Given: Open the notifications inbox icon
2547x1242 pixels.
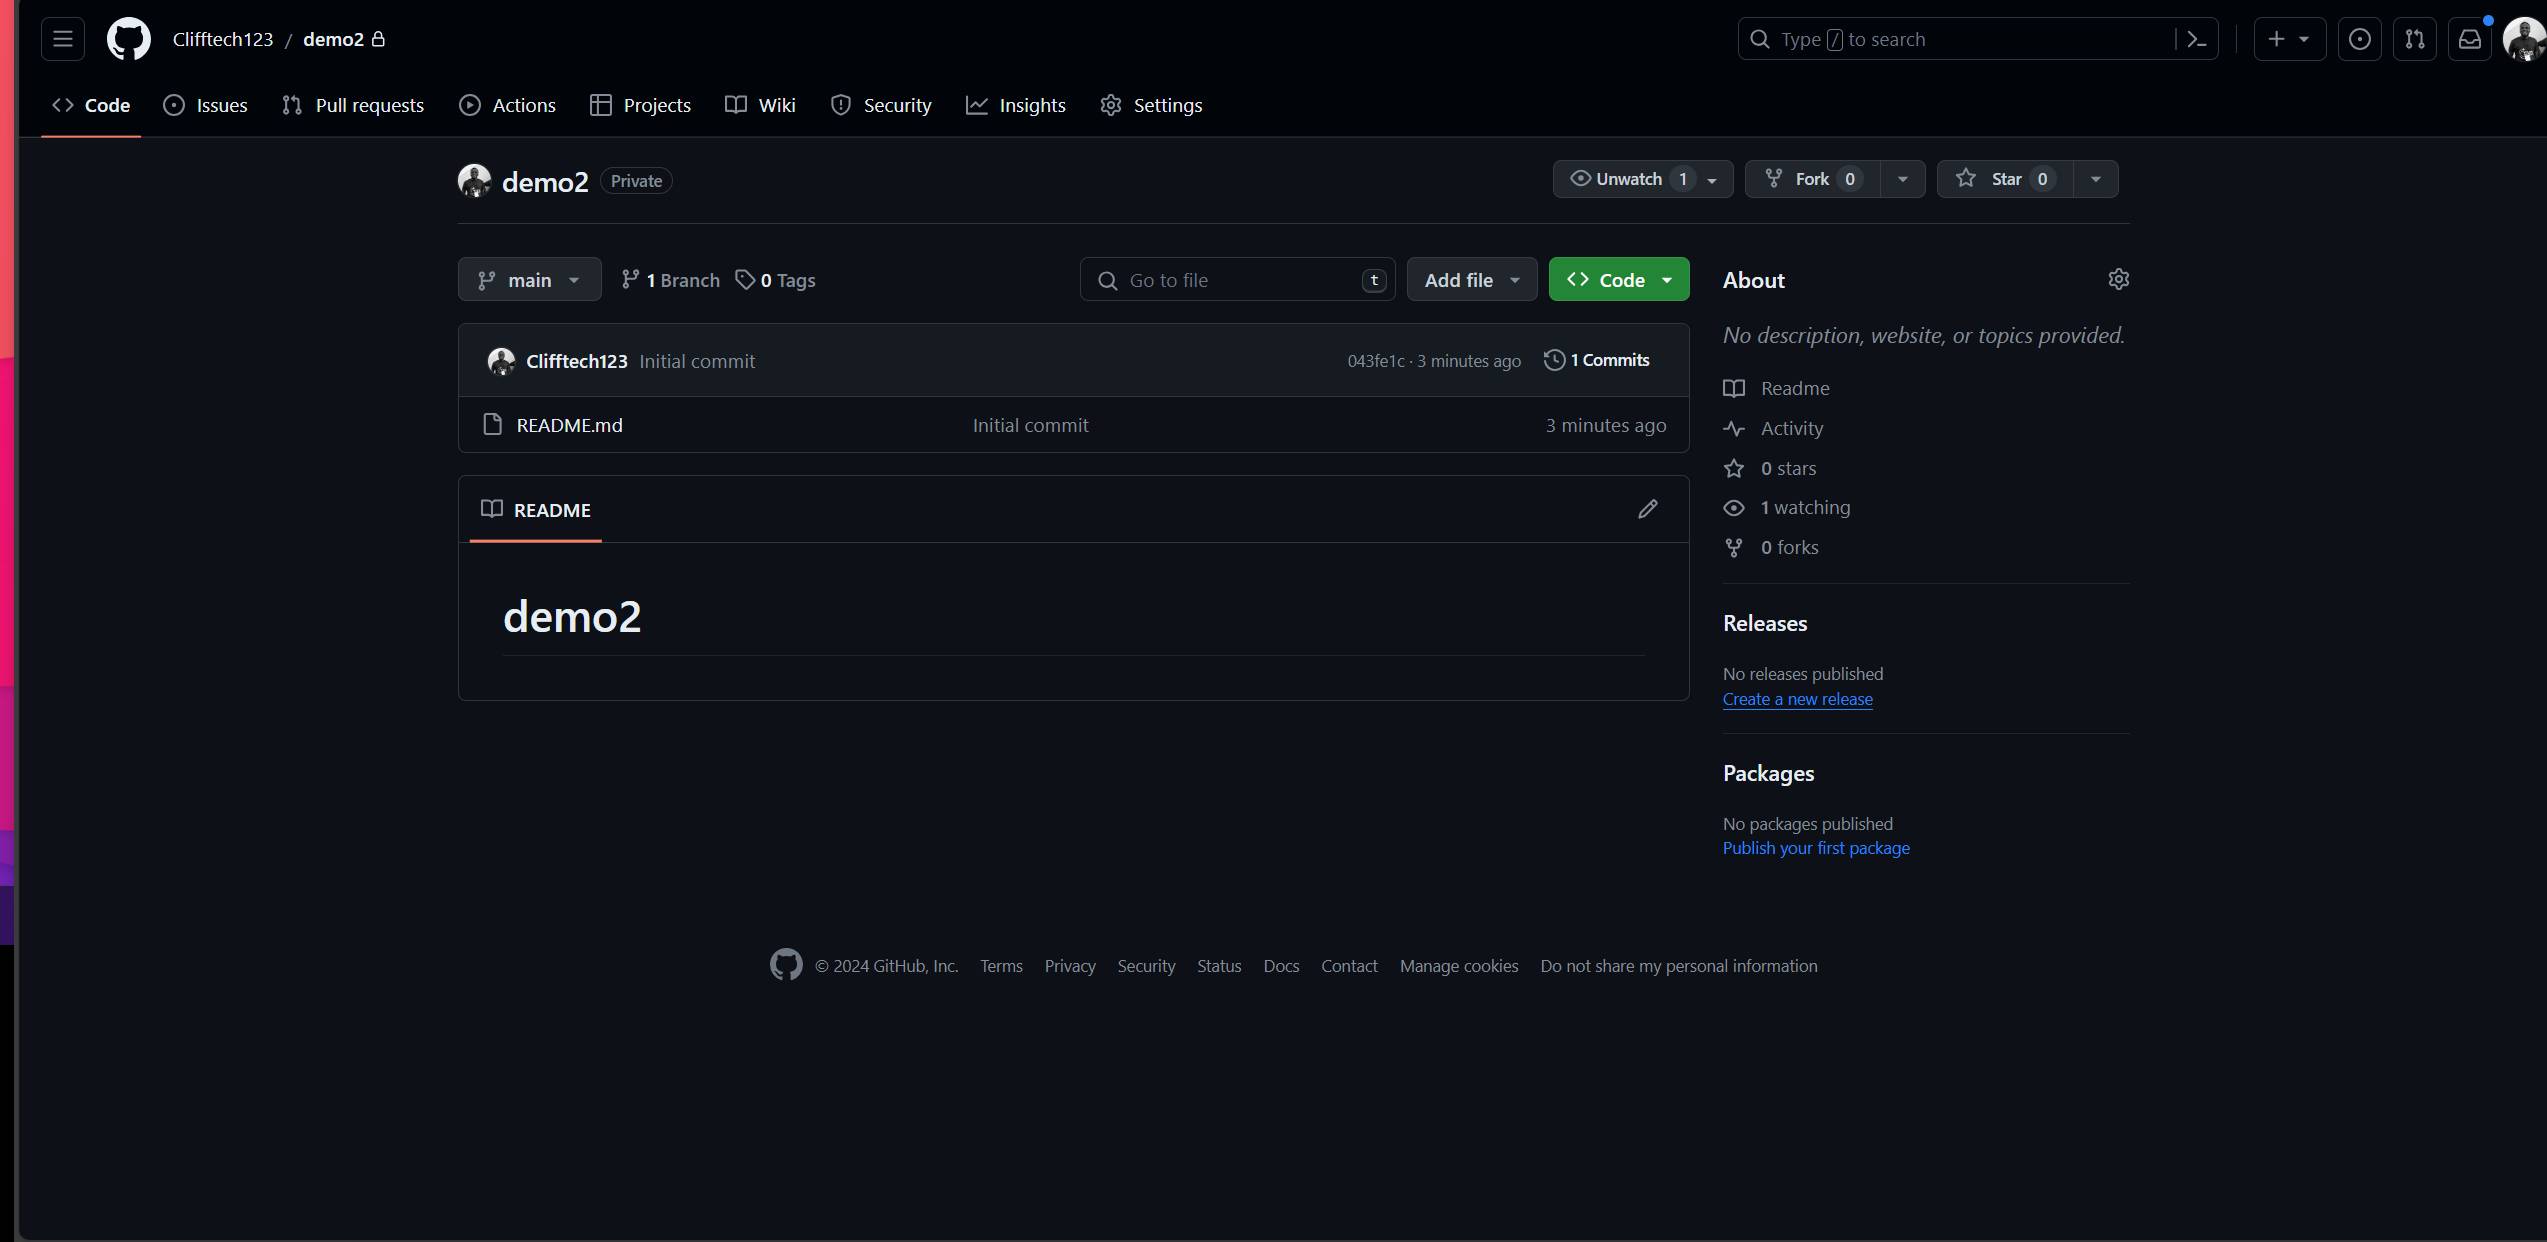Looking at the screenshot, I should click(x=2469, y=39).
